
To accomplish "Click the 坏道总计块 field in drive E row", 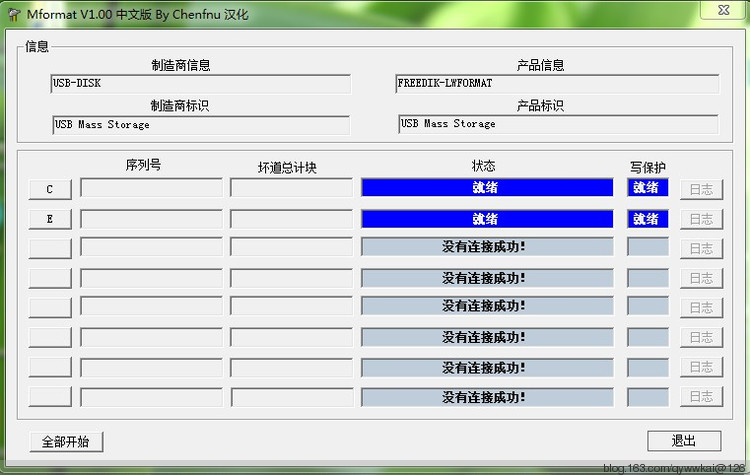I will point(291,219).
